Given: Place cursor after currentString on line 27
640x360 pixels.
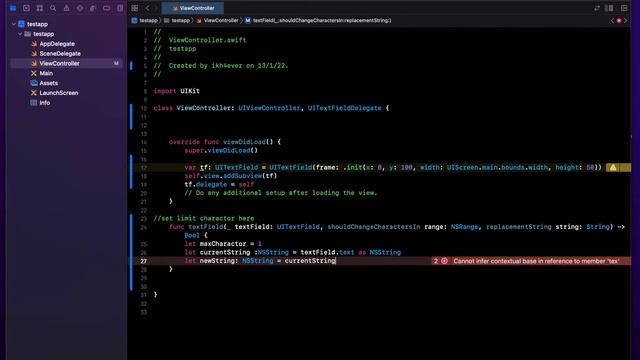Looking at the screenshot, I should 336,261.
